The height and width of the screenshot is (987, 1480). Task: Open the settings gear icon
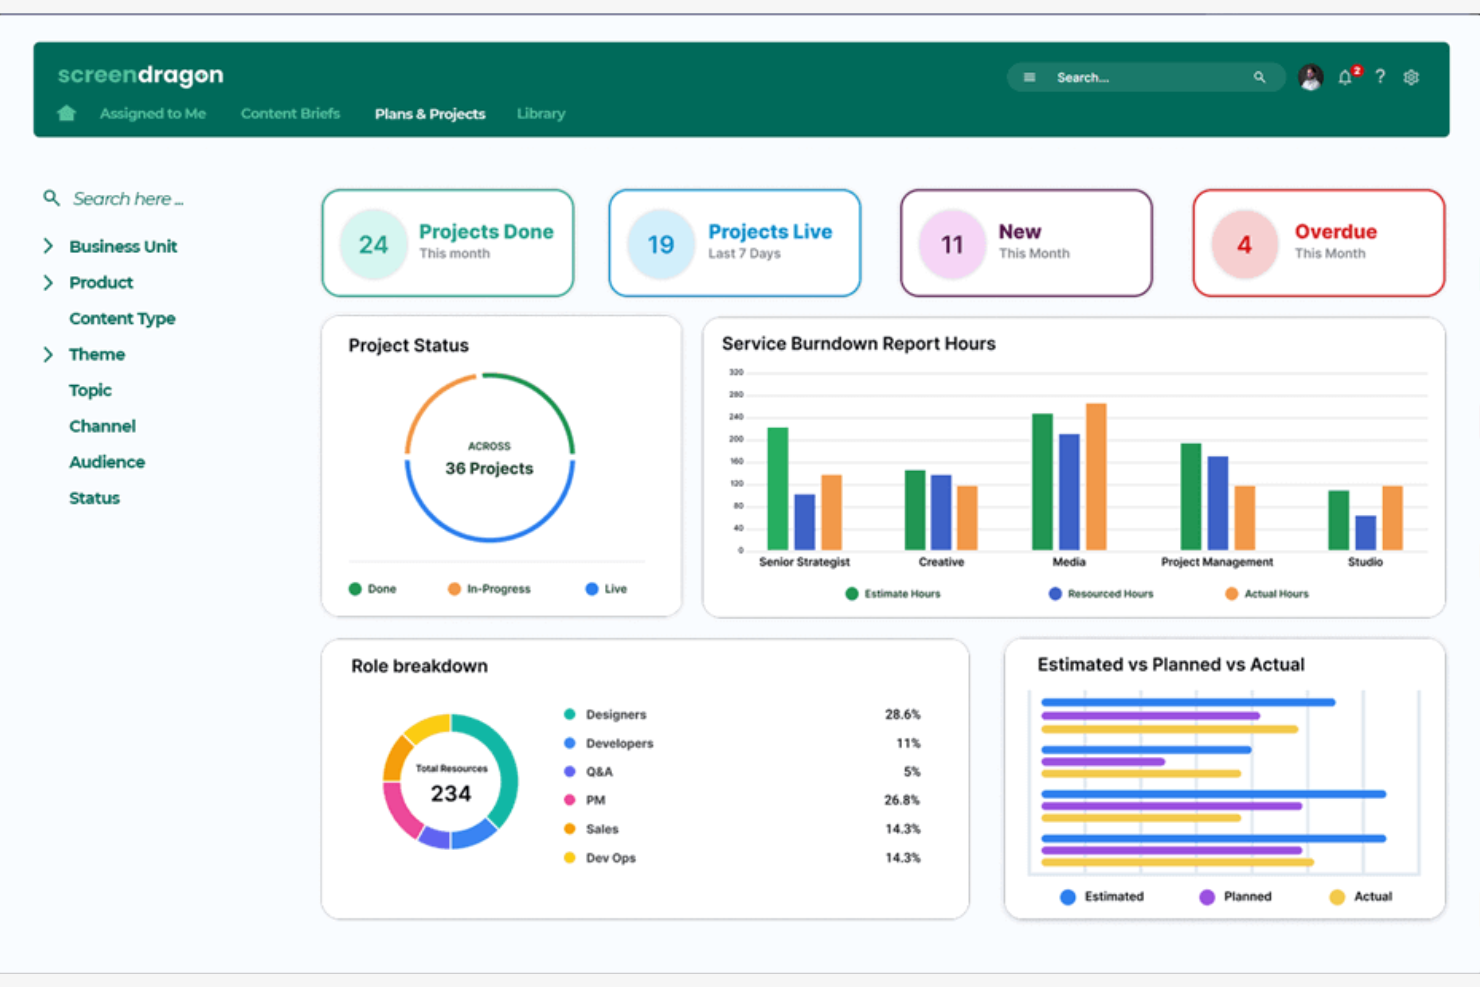tap(1411, 76)
